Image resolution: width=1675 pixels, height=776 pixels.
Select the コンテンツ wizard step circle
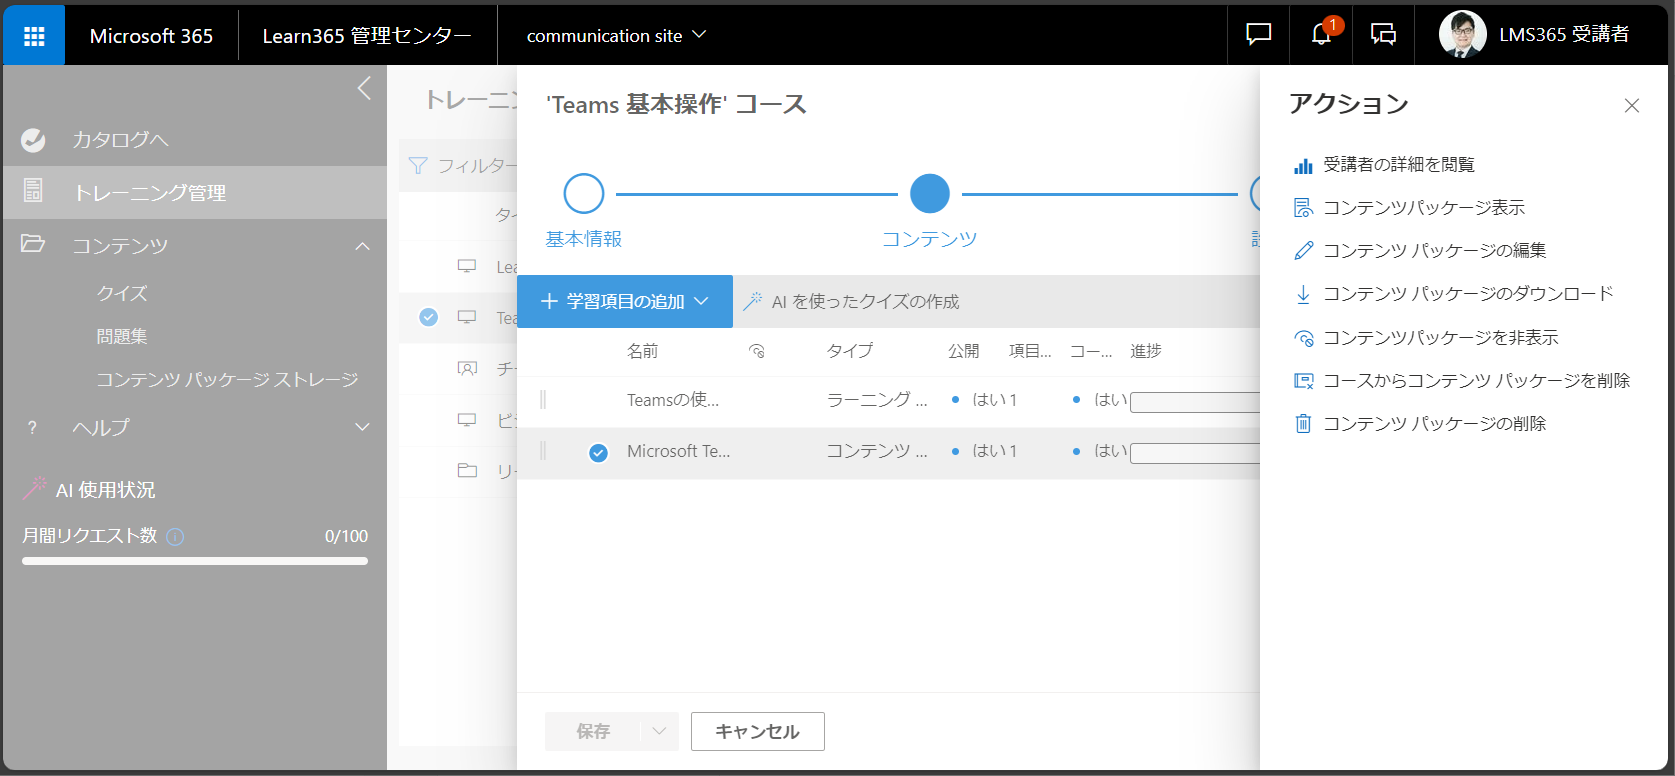(x=930, y=194)
